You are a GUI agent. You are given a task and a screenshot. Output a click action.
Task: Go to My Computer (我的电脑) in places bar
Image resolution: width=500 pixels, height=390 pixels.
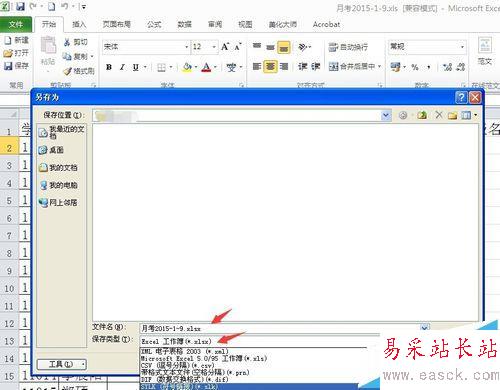tap(58, 185)
